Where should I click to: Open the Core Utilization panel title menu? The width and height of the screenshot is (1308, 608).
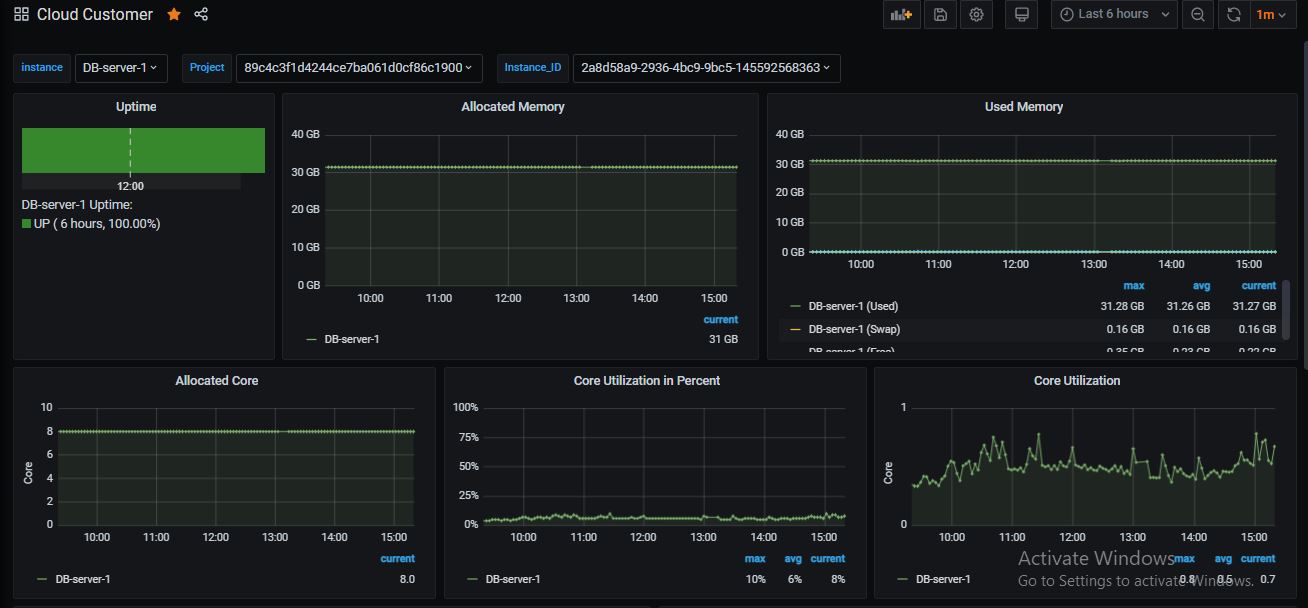[x=1077, y=381]
